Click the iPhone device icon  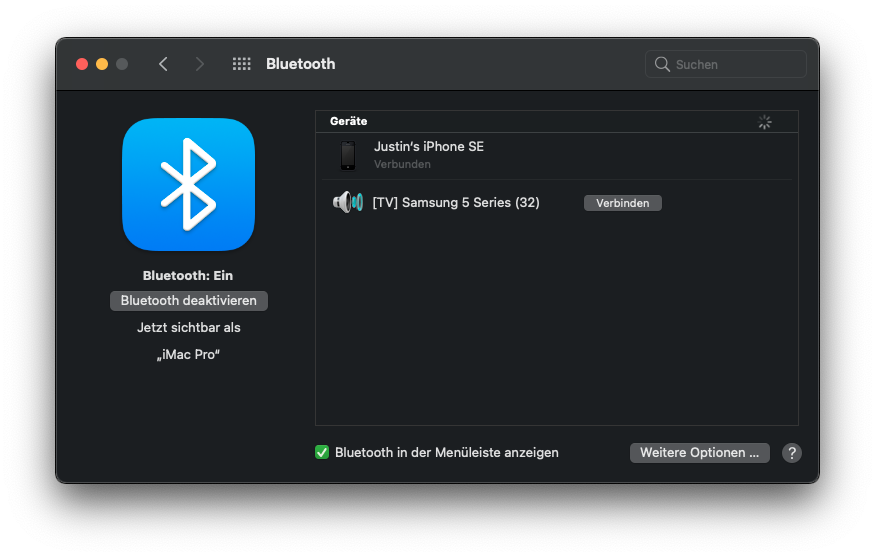348,155
